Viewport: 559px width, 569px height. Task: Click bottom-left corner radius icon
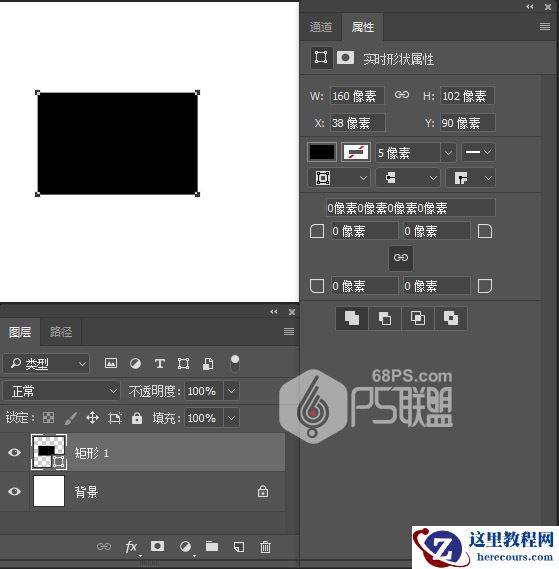317,286
